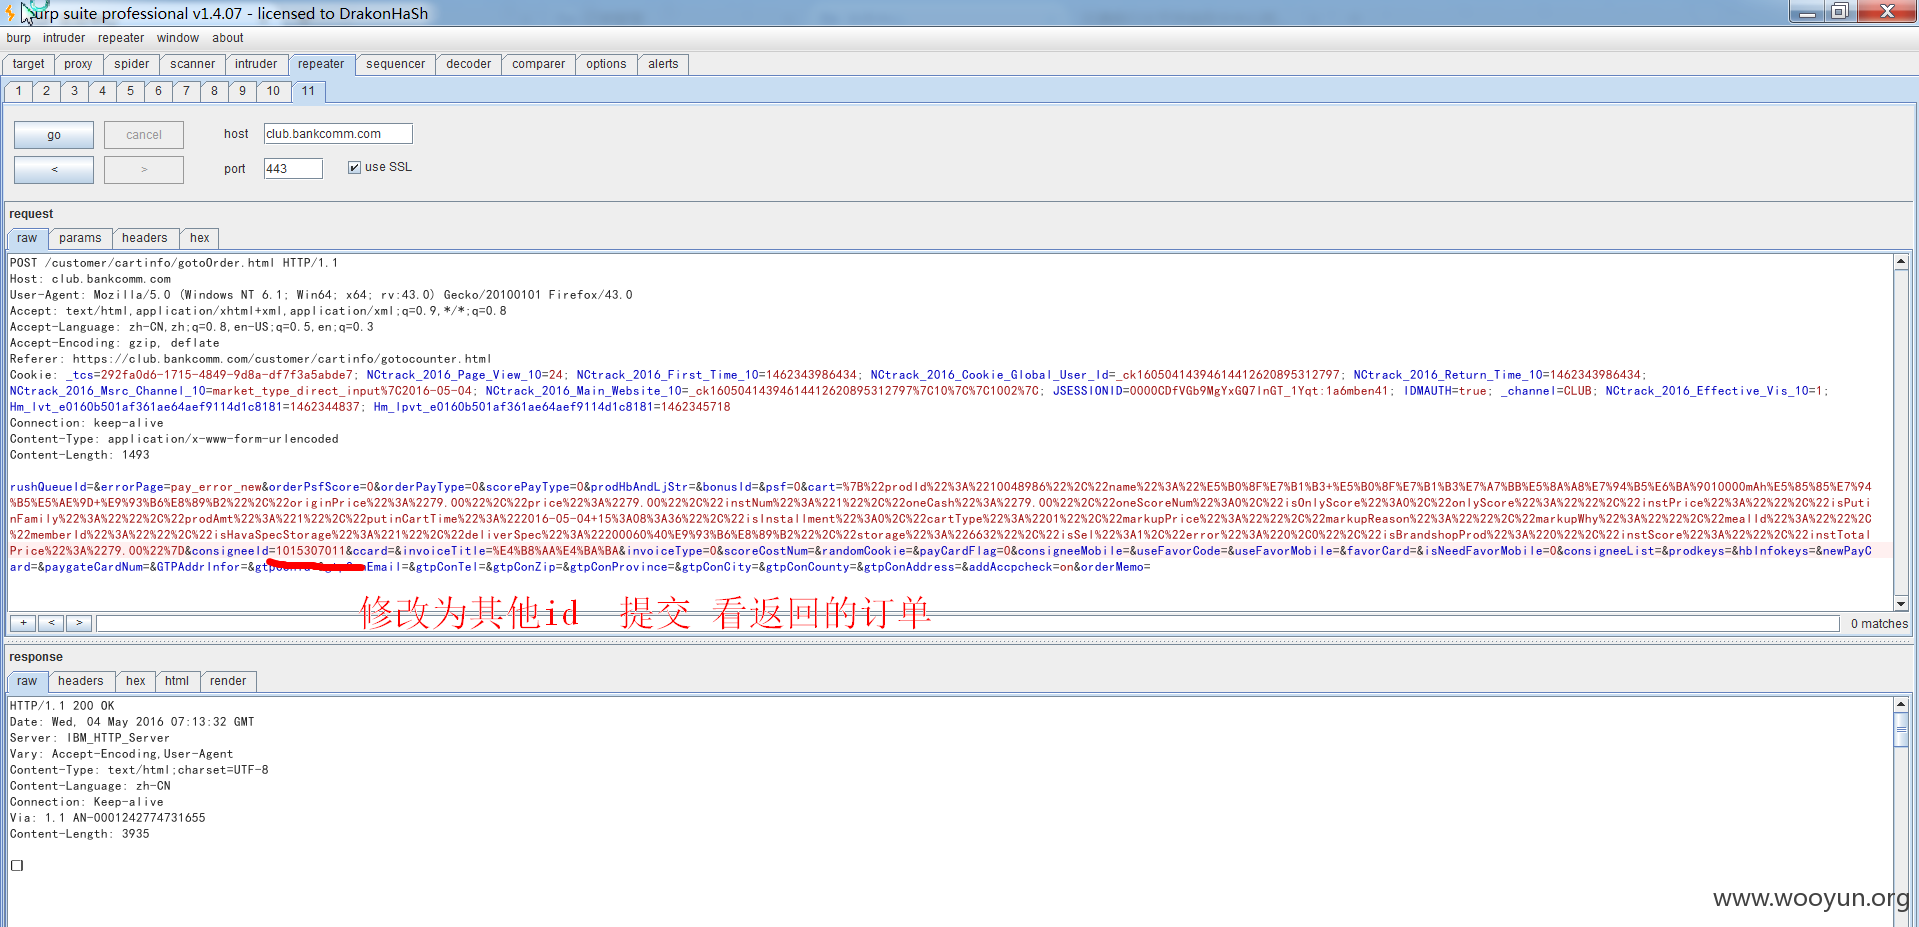Go forward in repeater history with > button
Image resolution: width=1919 pixels, height=927 pixels.
[x=144, y=169]
